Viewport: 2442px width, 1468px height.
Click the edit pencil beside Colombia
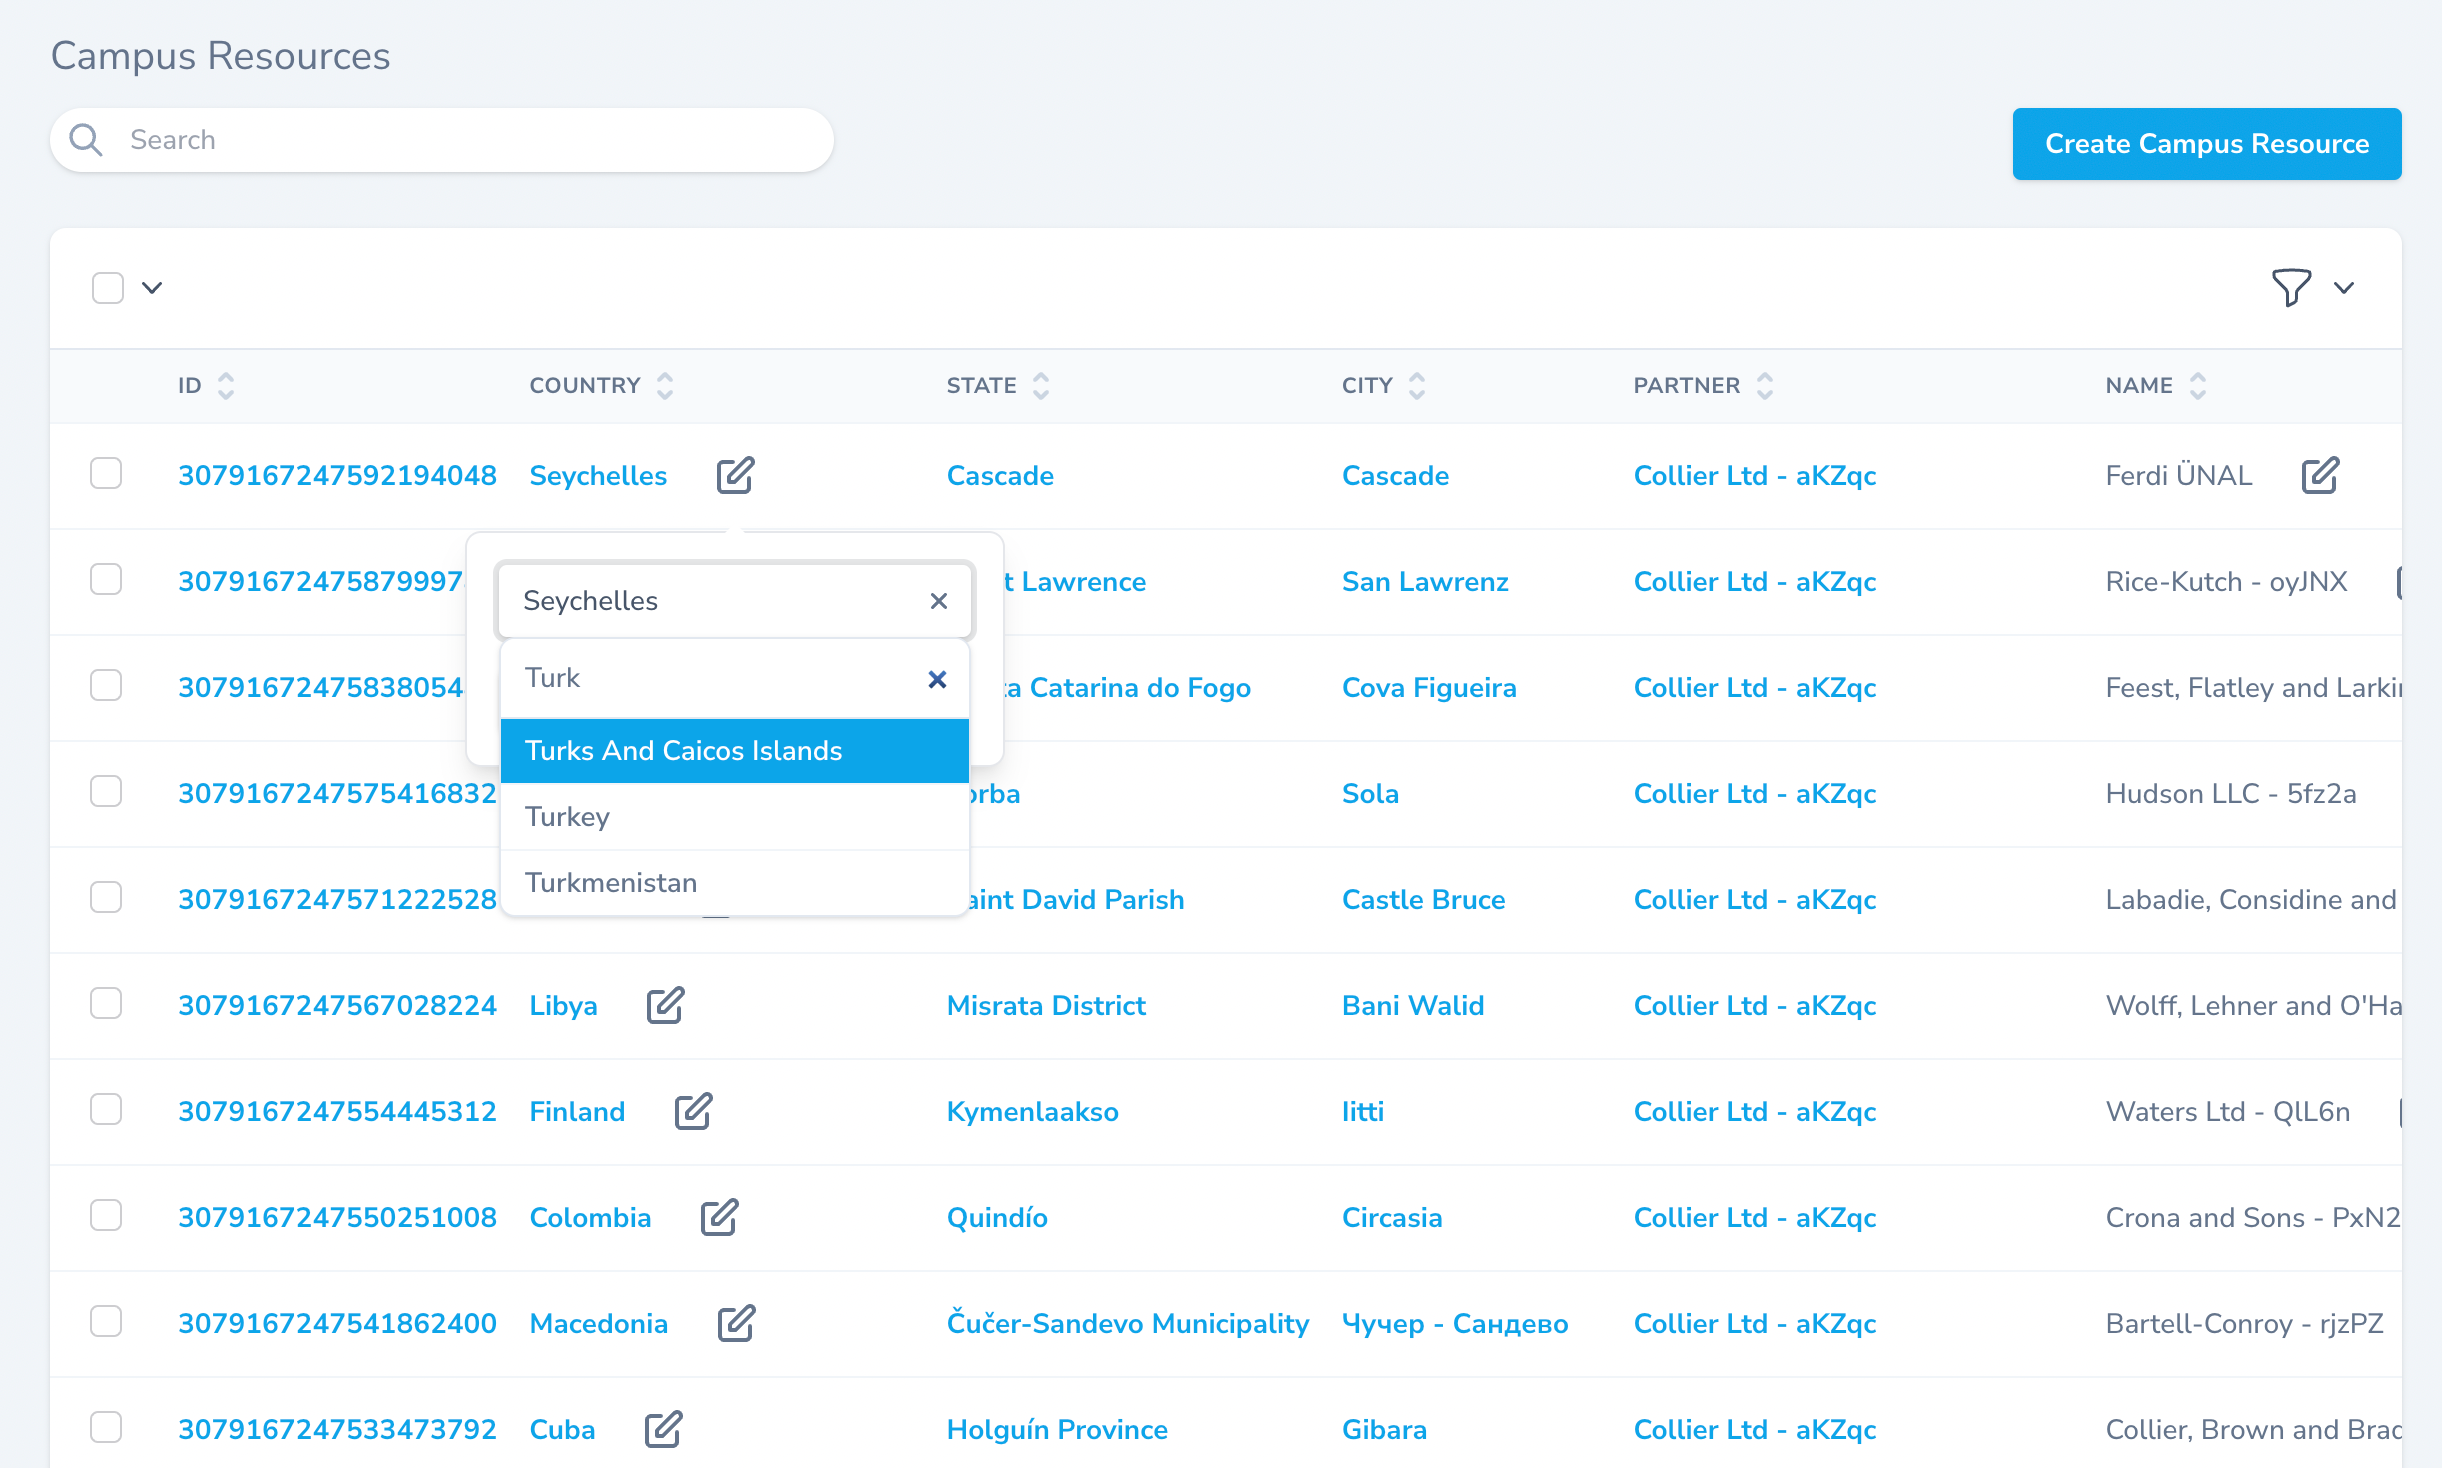[x=719, y=1217]
